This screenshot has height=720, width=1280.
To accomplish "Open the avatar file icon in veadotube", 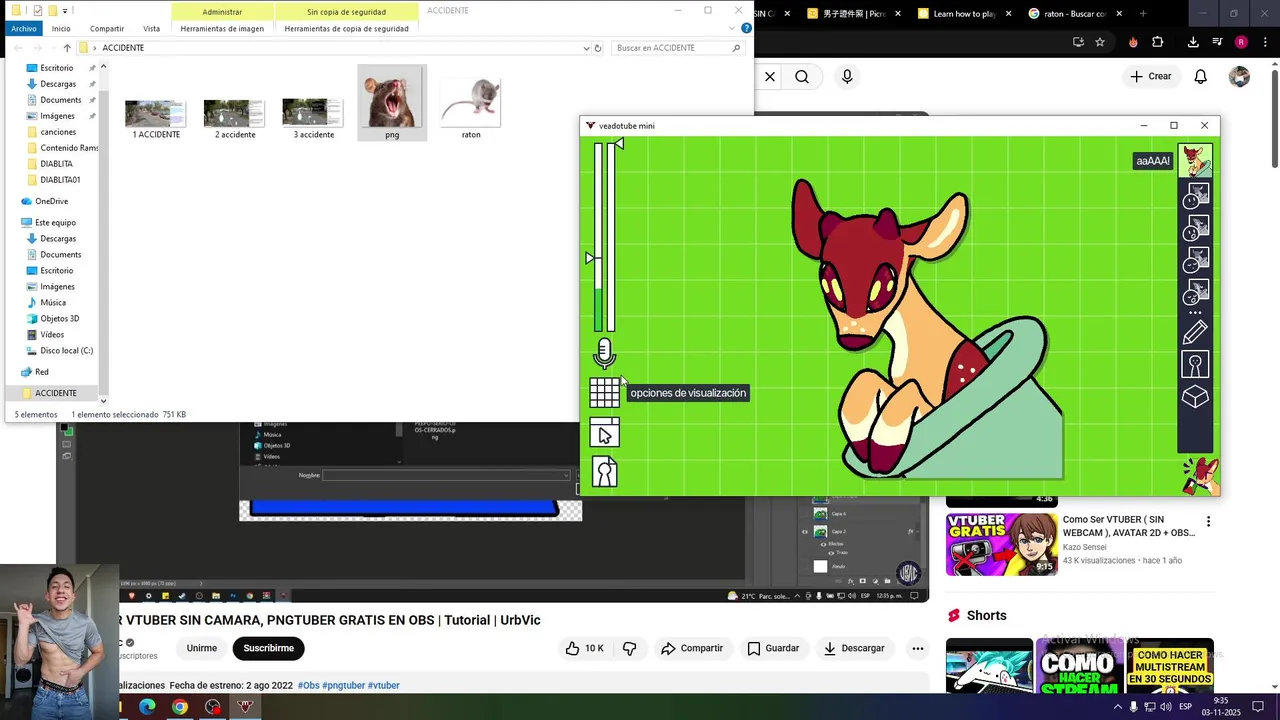I will point(604,472).
